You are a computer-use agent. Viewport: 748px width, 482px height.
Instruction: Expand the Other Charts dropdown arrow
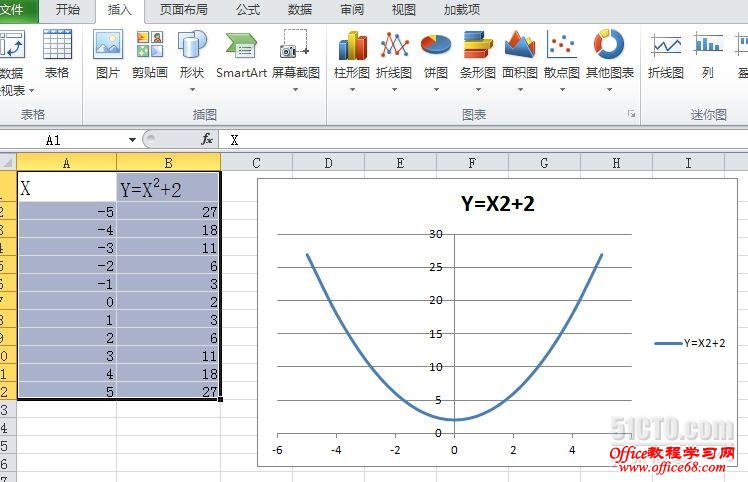610,89
